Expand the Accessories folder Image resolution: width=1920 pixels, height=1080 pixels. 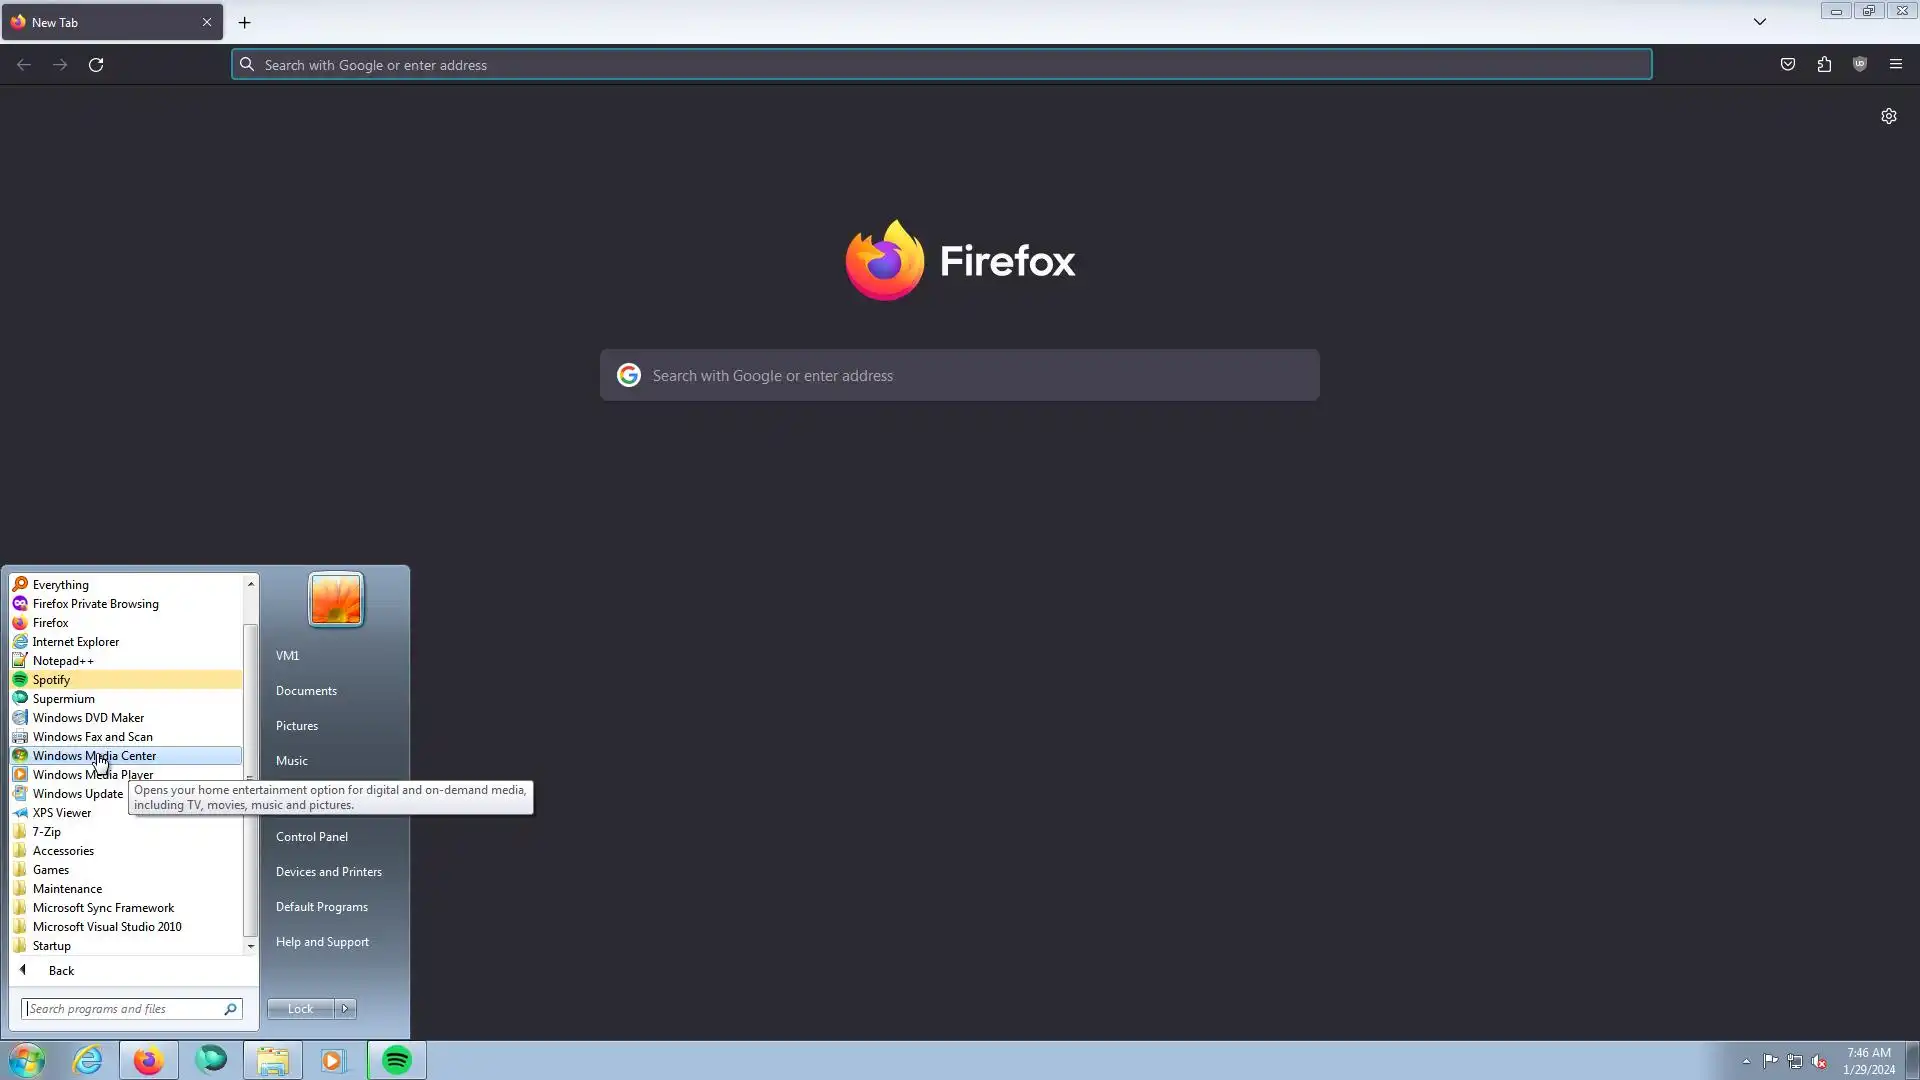pos(63,851)
